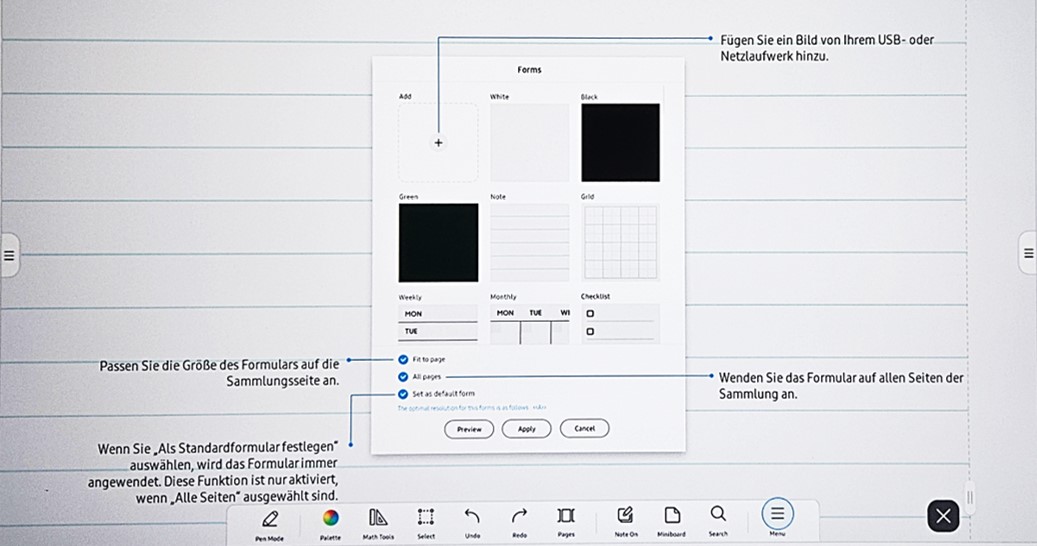Turn on Note On icon
The image size is (1037, 546).
click(x=626, y=516)
